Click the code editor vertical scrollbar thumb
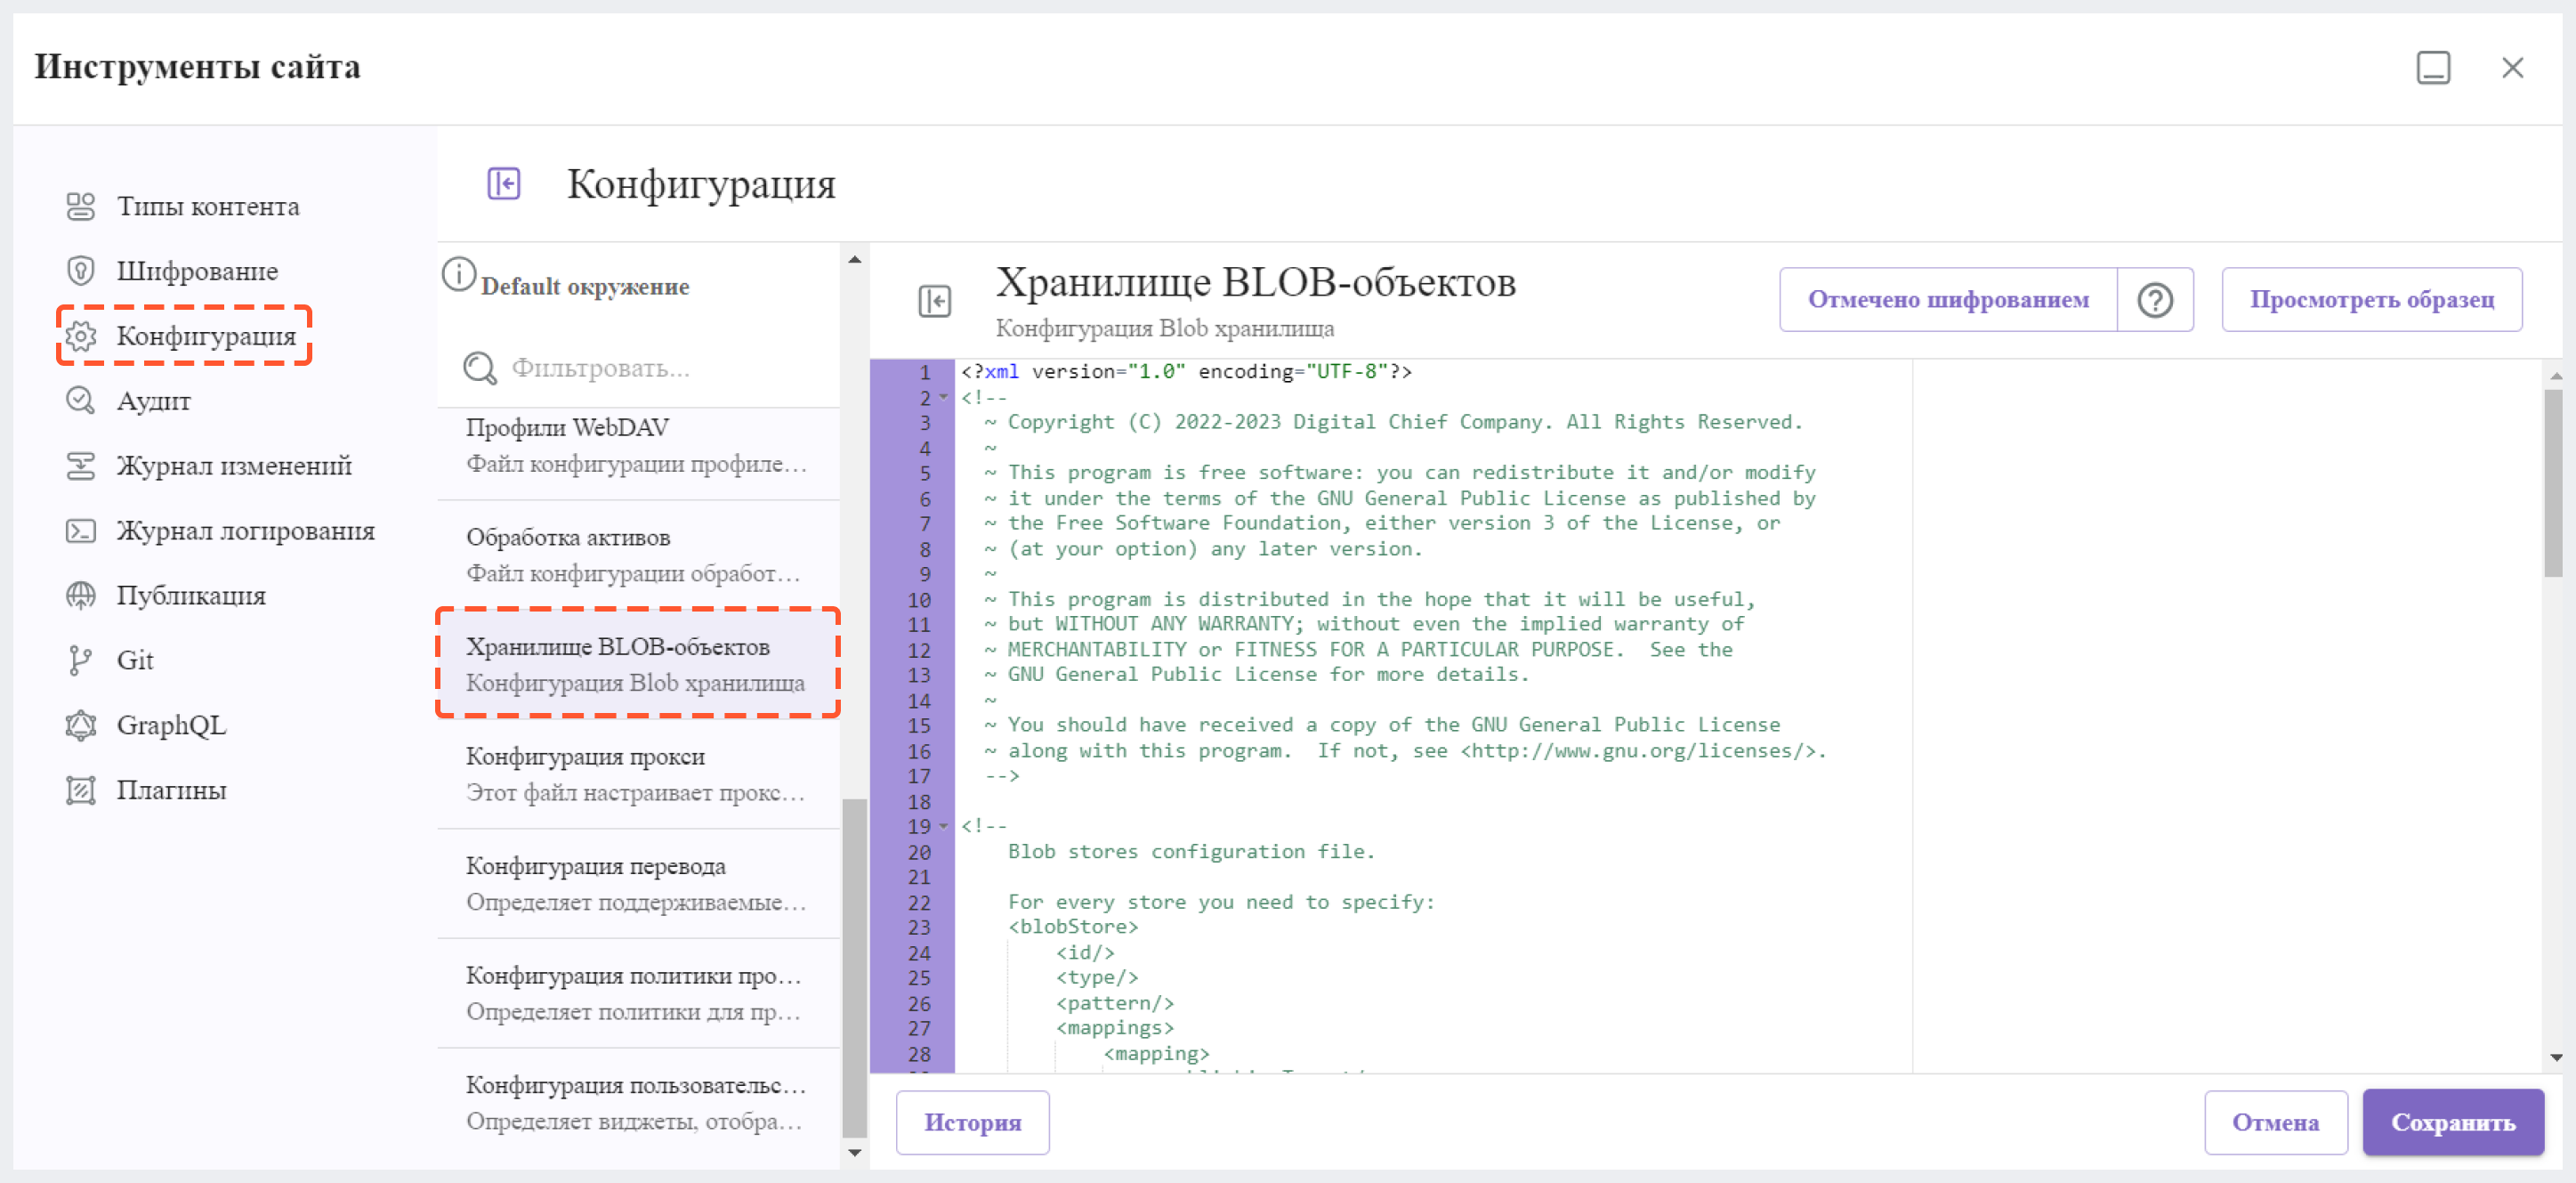The width and height of the screenshot is (2576, 1183). pos(2554,484)
